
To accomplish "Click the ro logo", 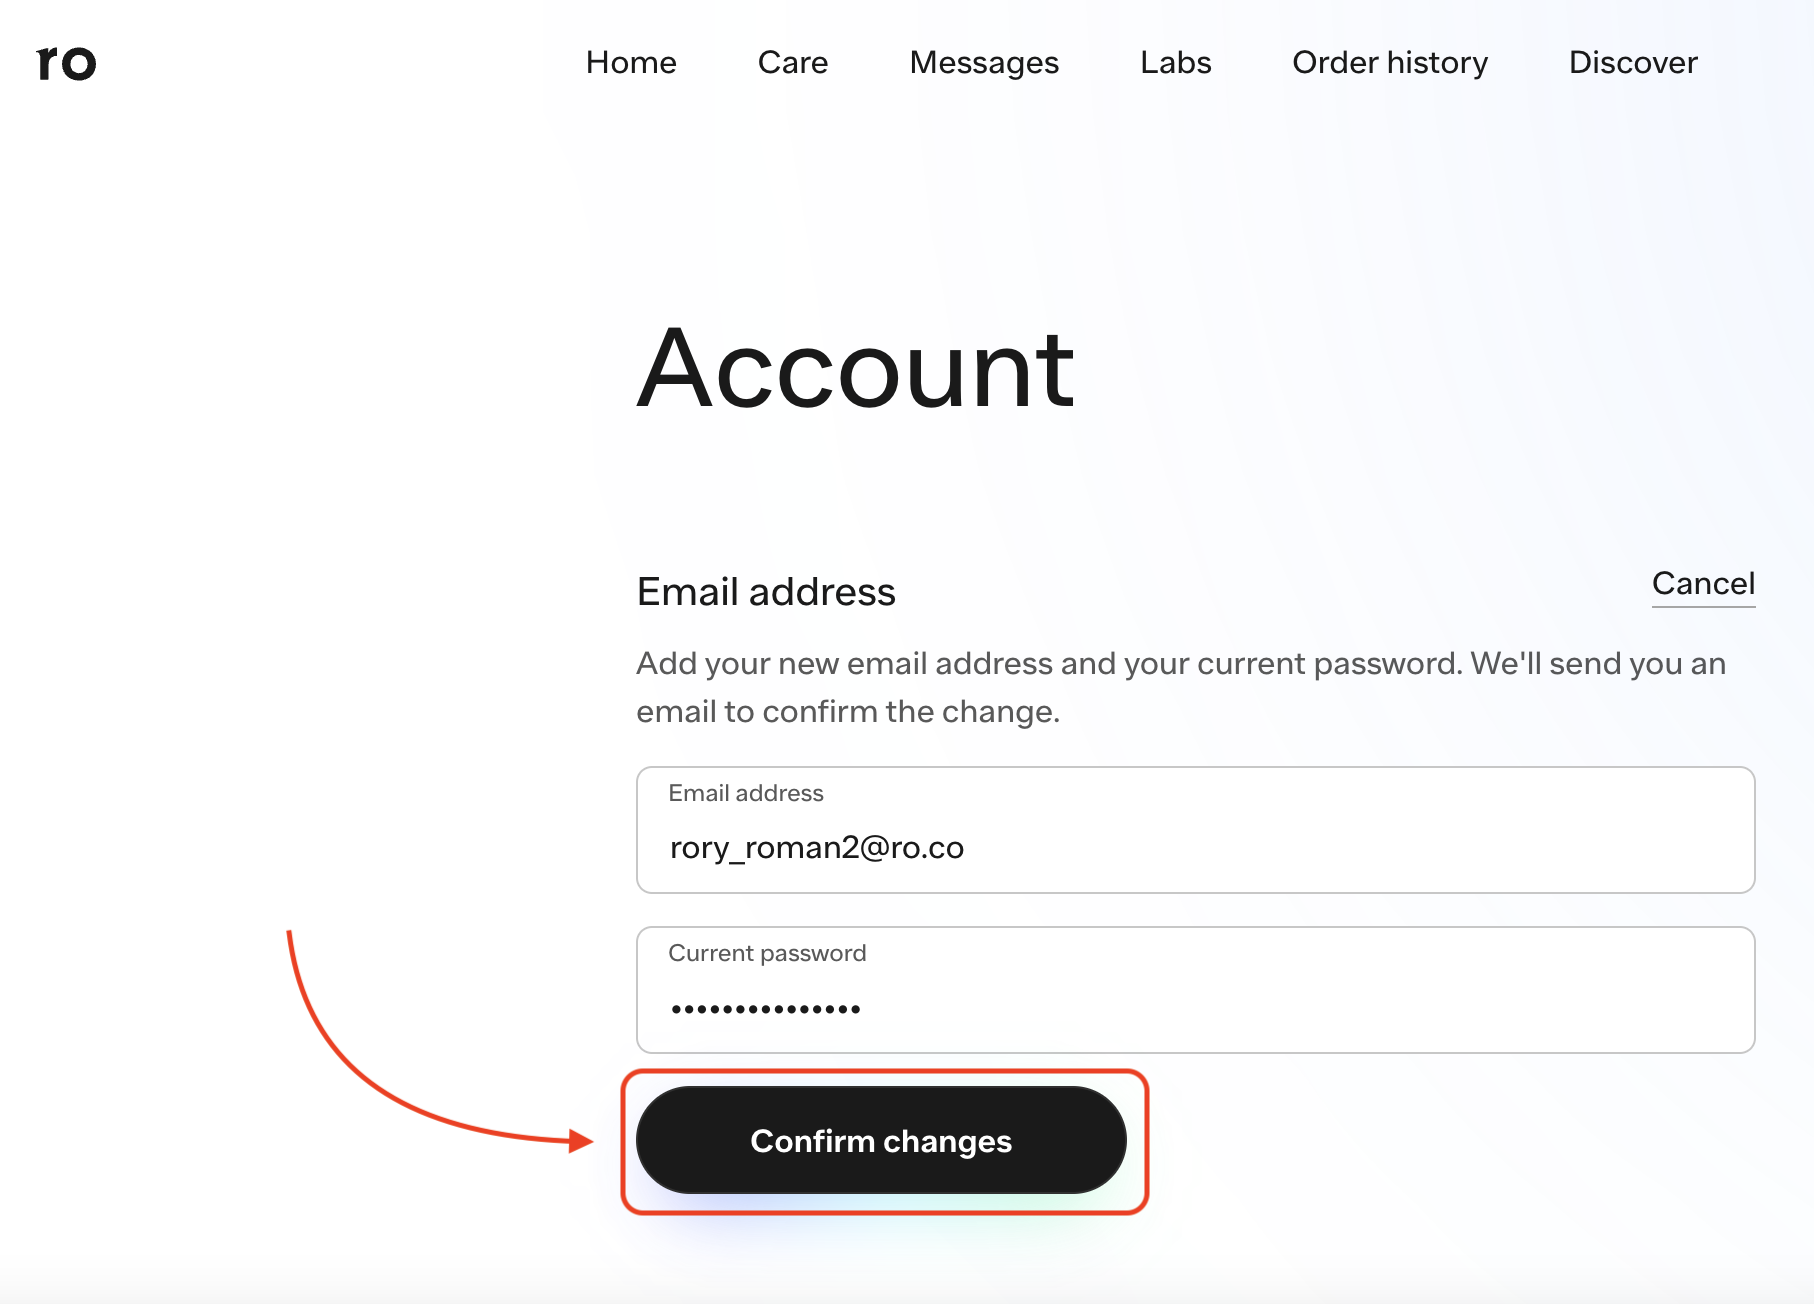I will pos(66,63).
